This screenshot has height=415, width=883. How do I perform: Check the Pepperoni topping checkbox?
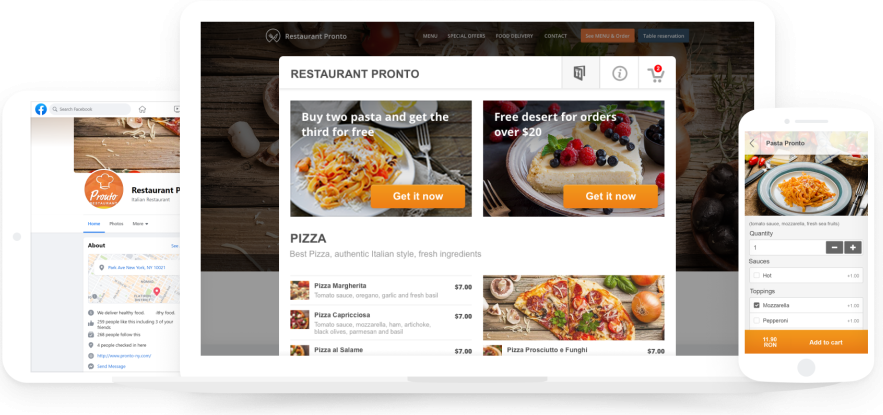(x=756, y=320)
